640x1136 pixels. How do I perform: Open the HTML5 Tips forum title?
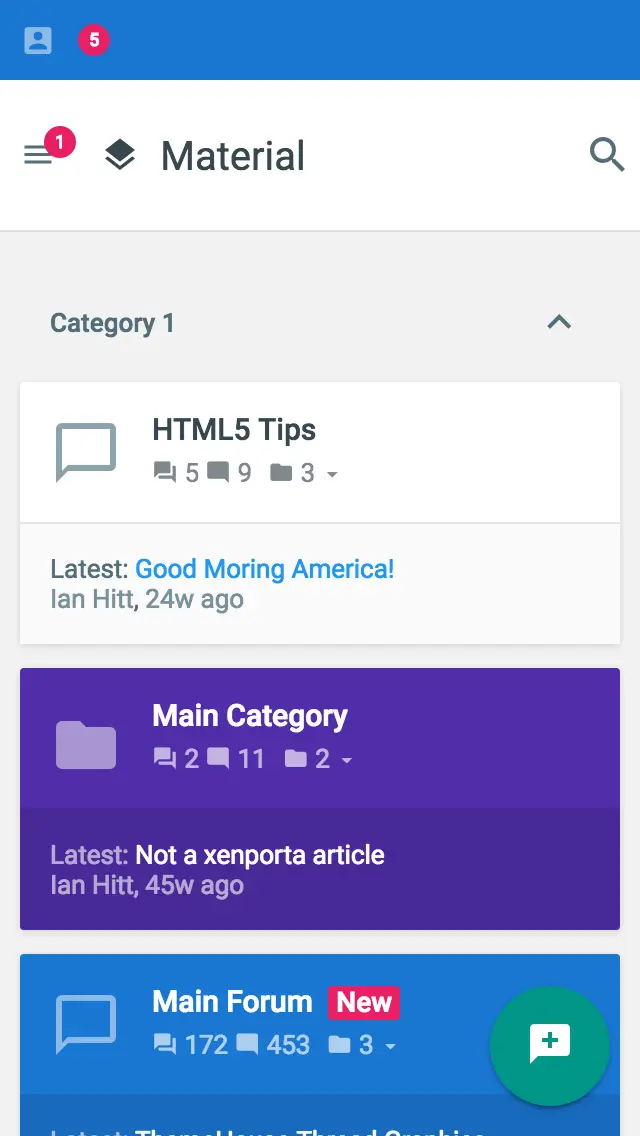click(234, 430)
